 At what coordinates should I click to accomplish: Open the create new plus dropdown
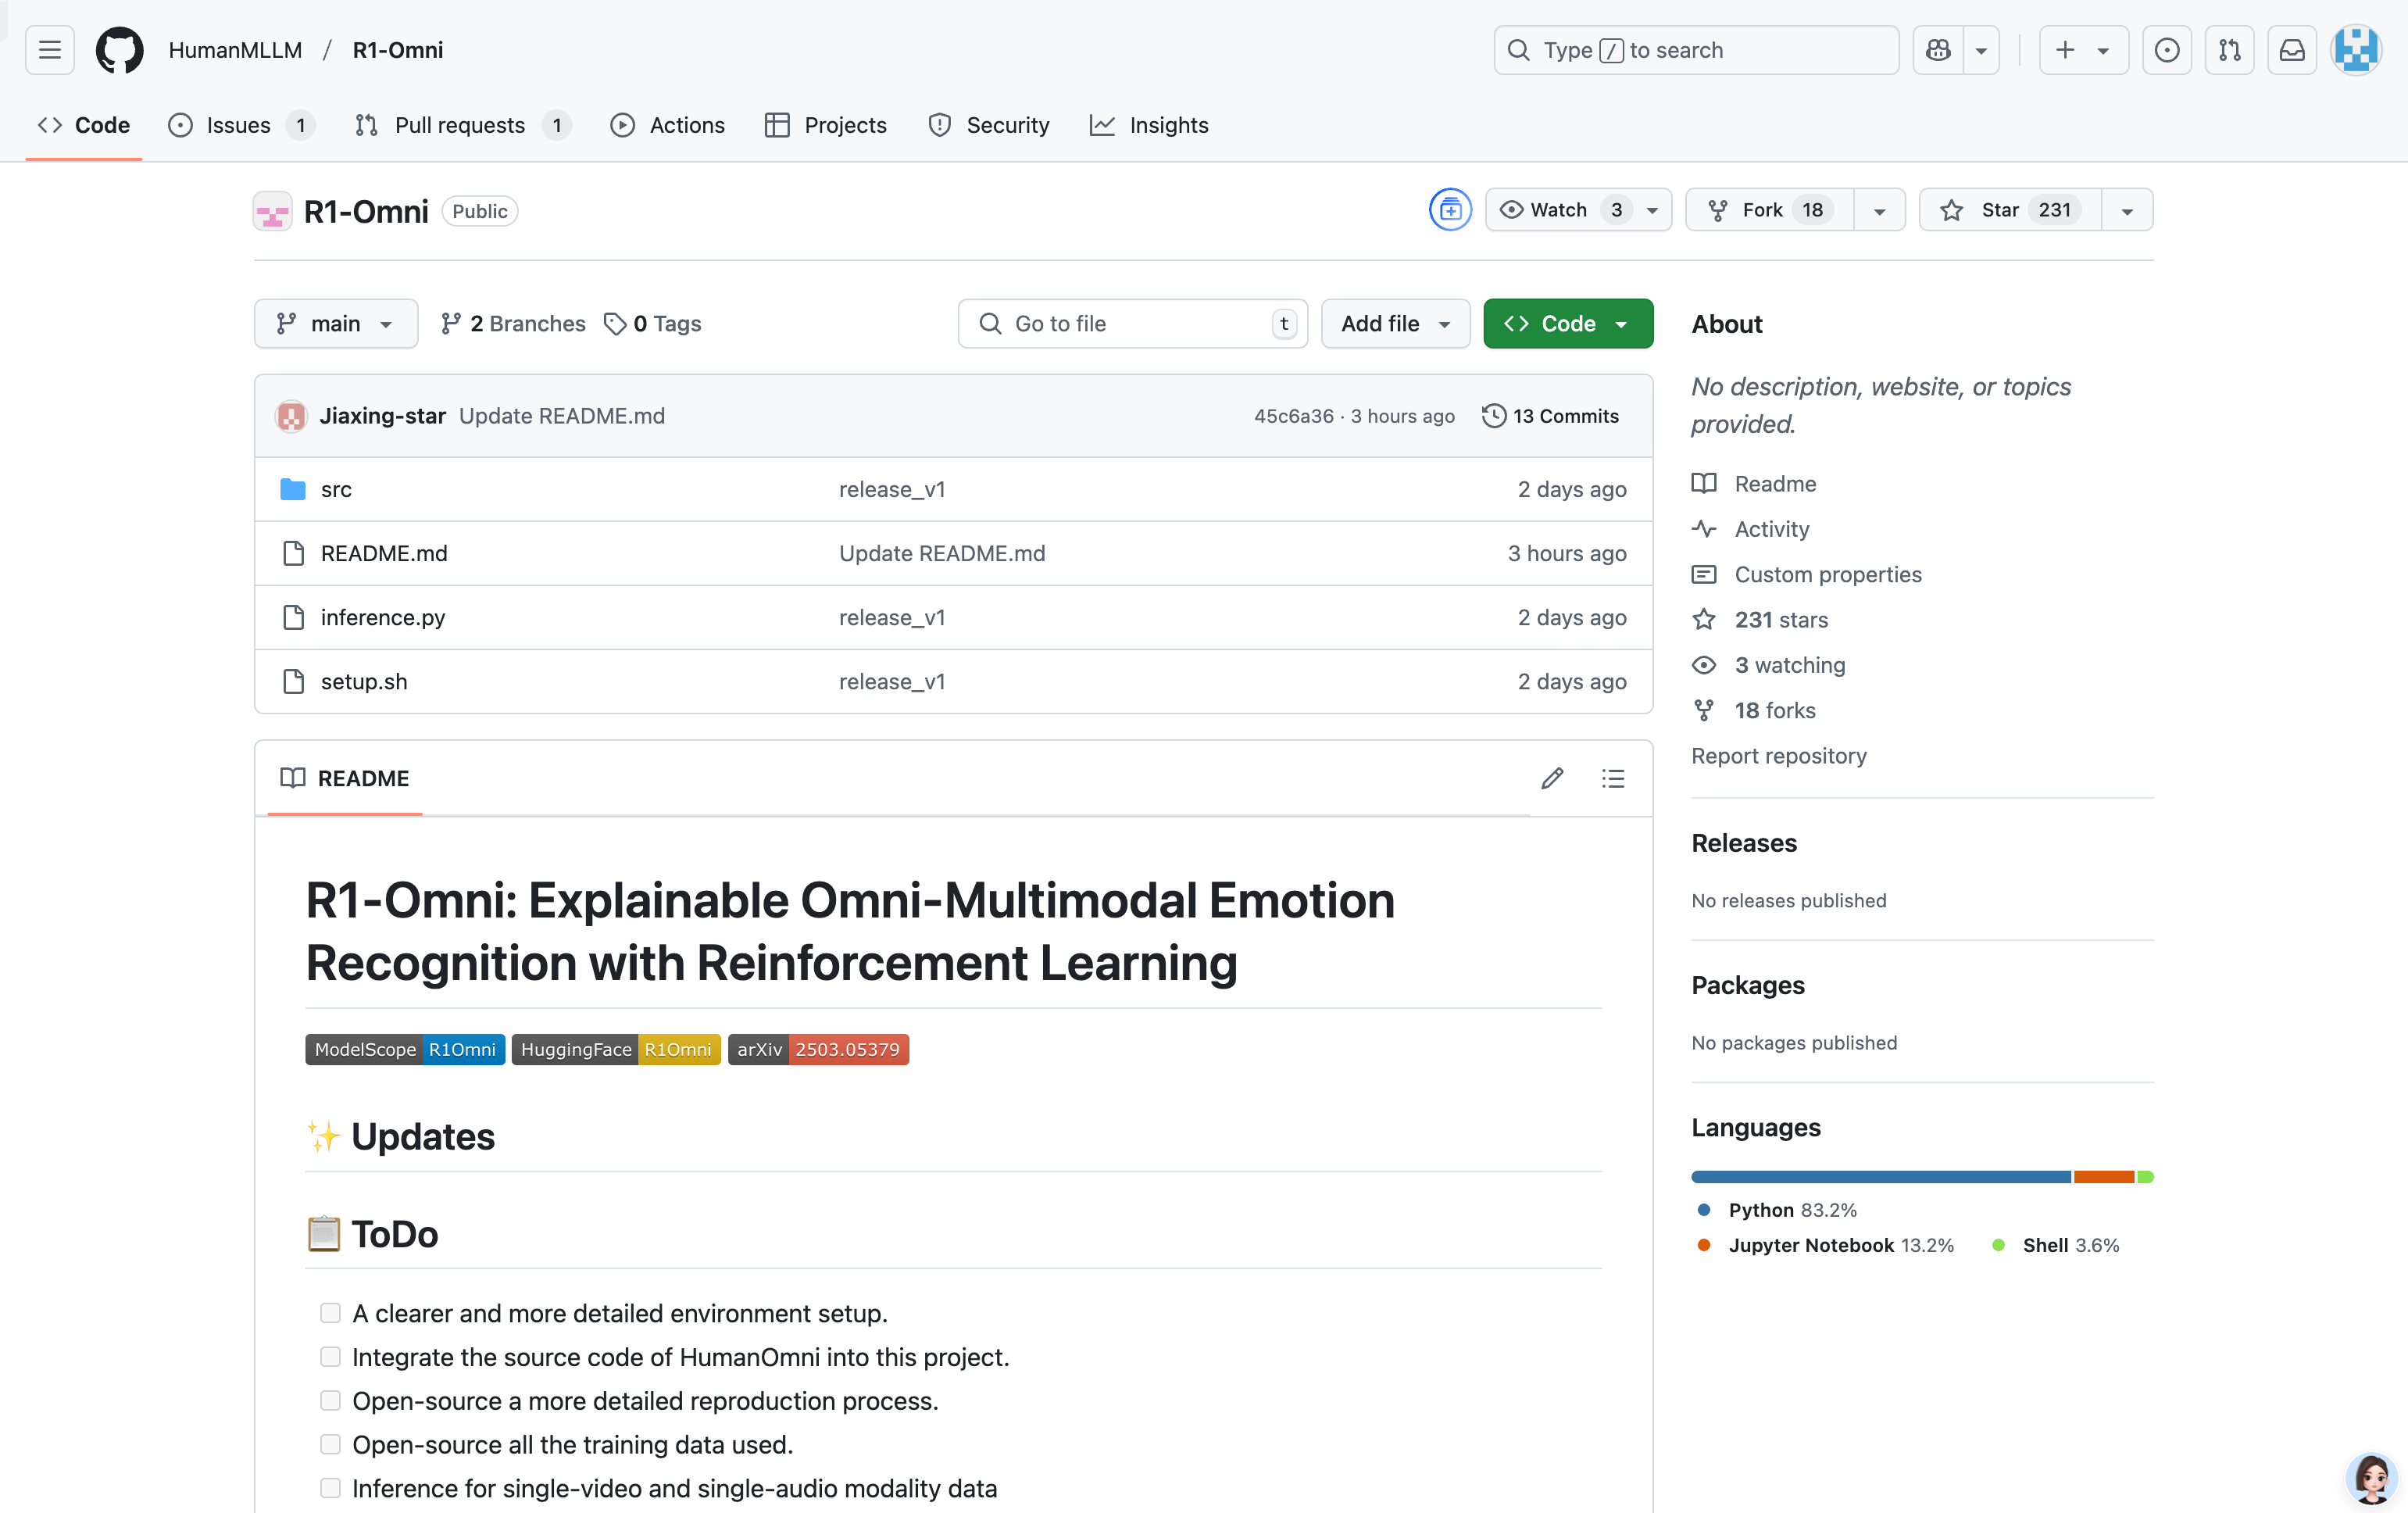pos(2084,50)
